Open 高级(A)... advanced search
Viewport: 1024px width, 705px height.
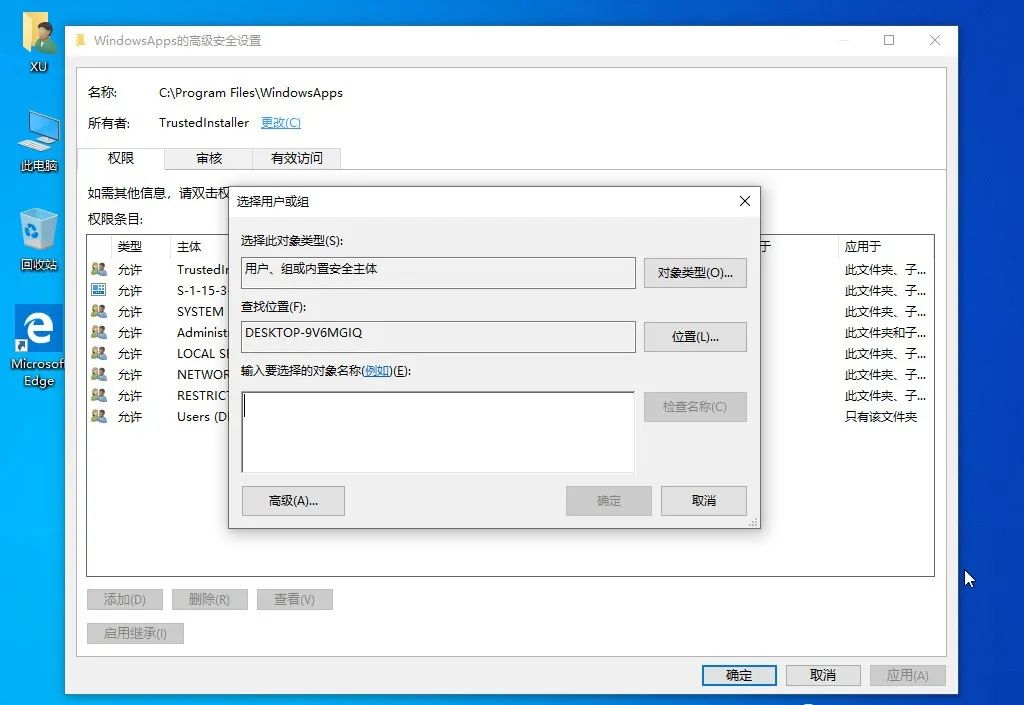[x=293, y=501]
